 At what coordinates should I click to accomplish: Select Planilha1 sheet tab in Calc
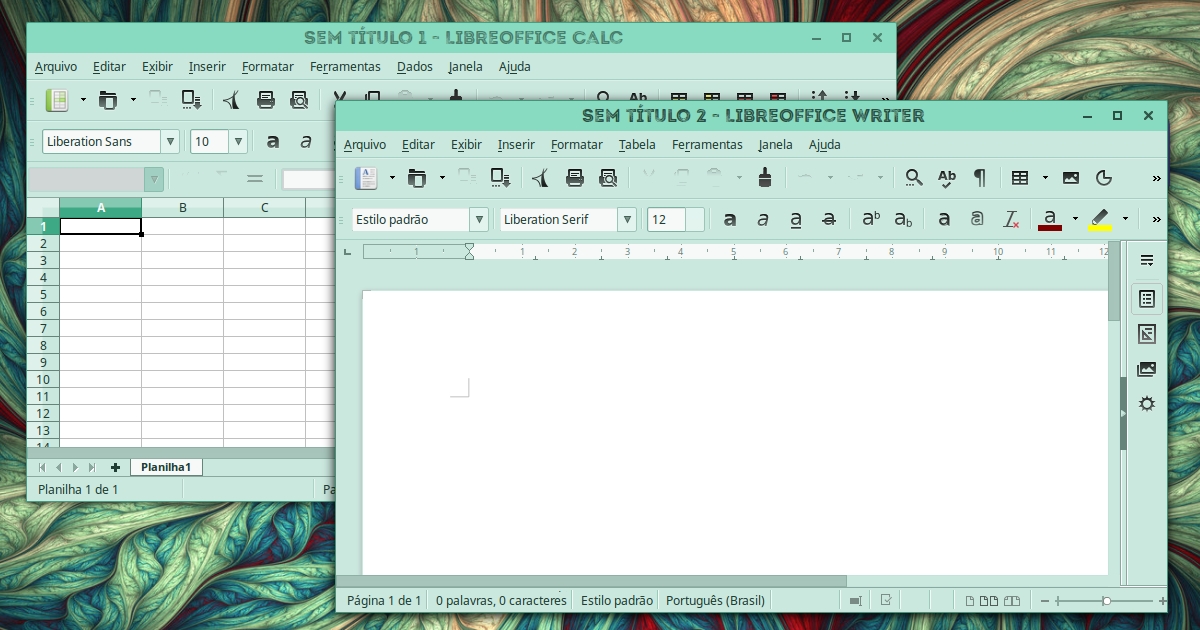point(167,467)
